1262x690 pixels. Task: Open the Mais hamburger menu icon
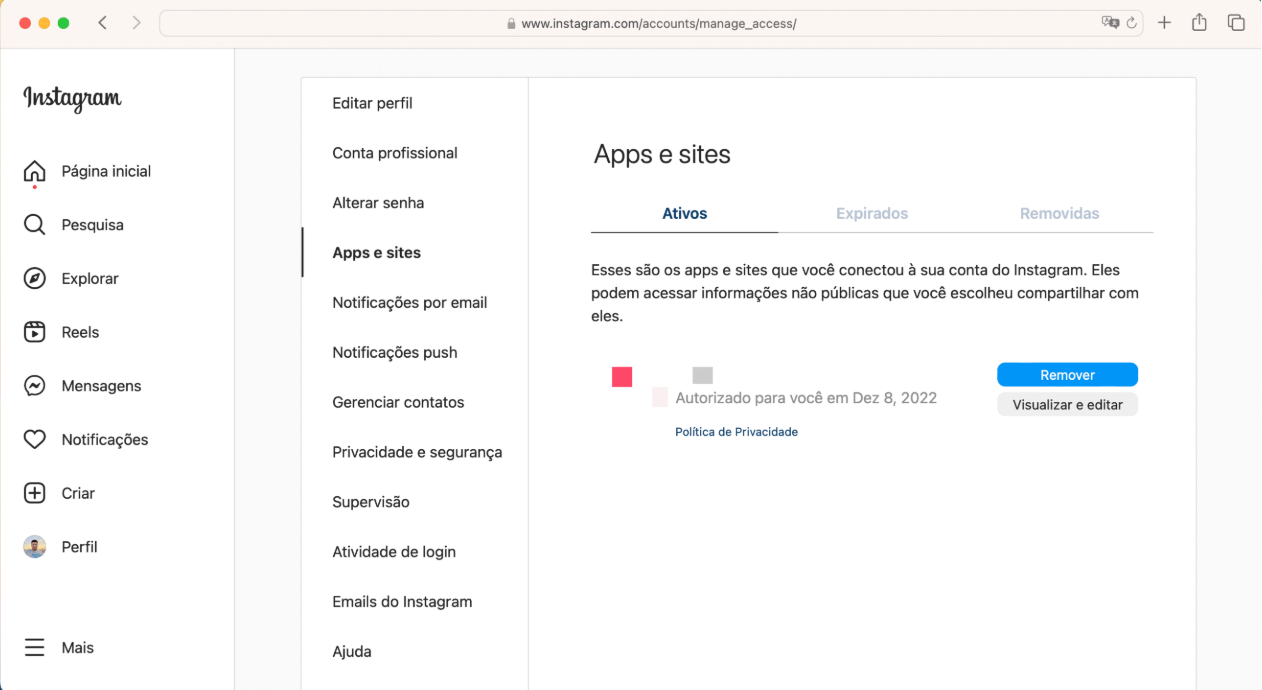coord(34,648)
